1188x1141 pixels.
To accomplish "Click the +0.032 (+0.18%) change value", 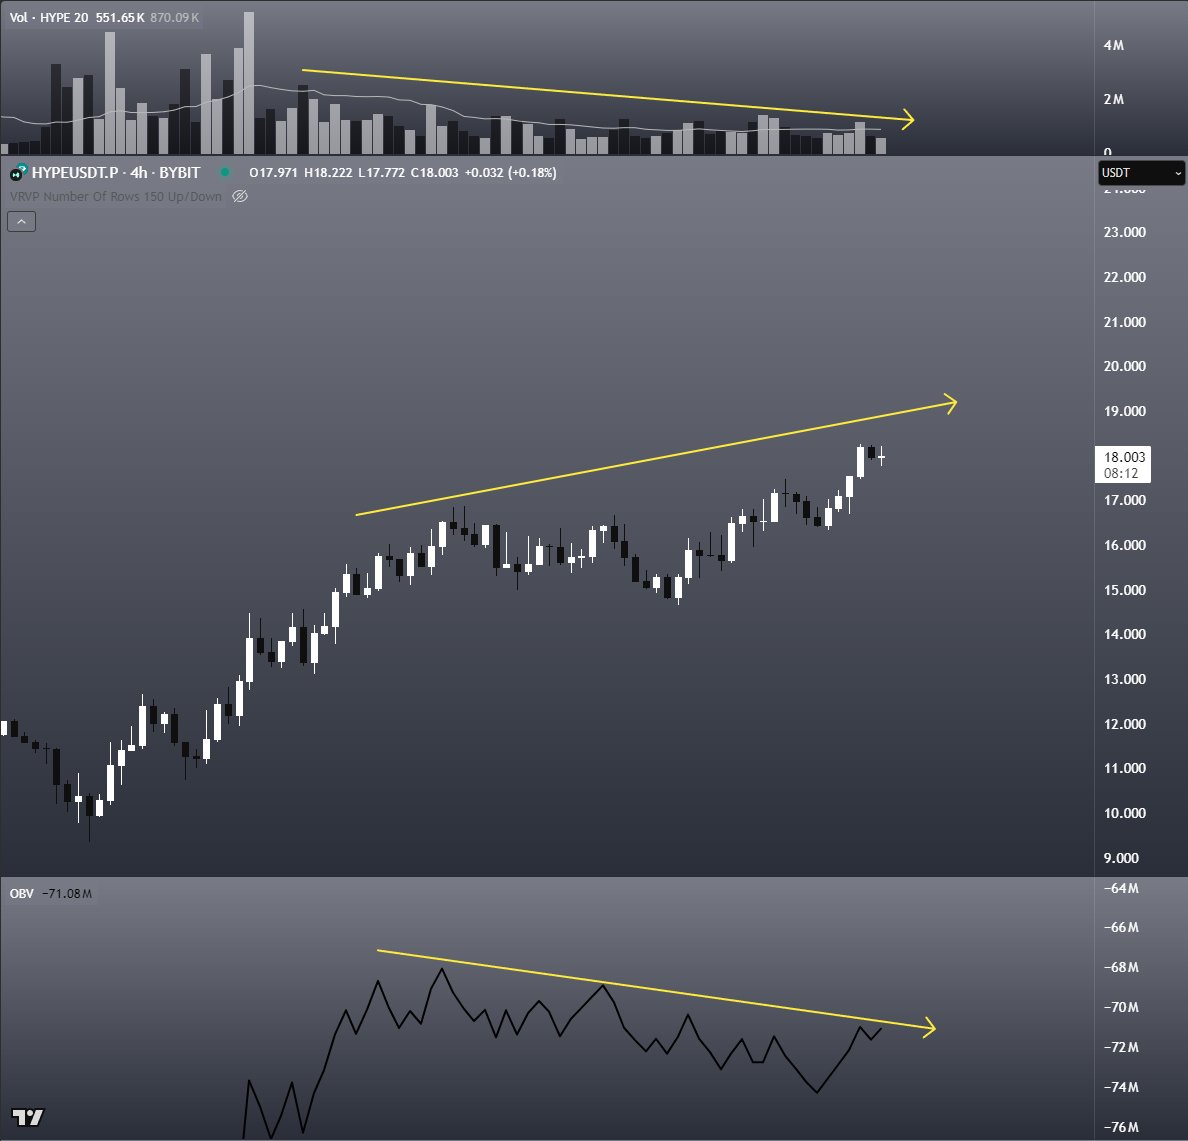I will [x=510, y=173].
